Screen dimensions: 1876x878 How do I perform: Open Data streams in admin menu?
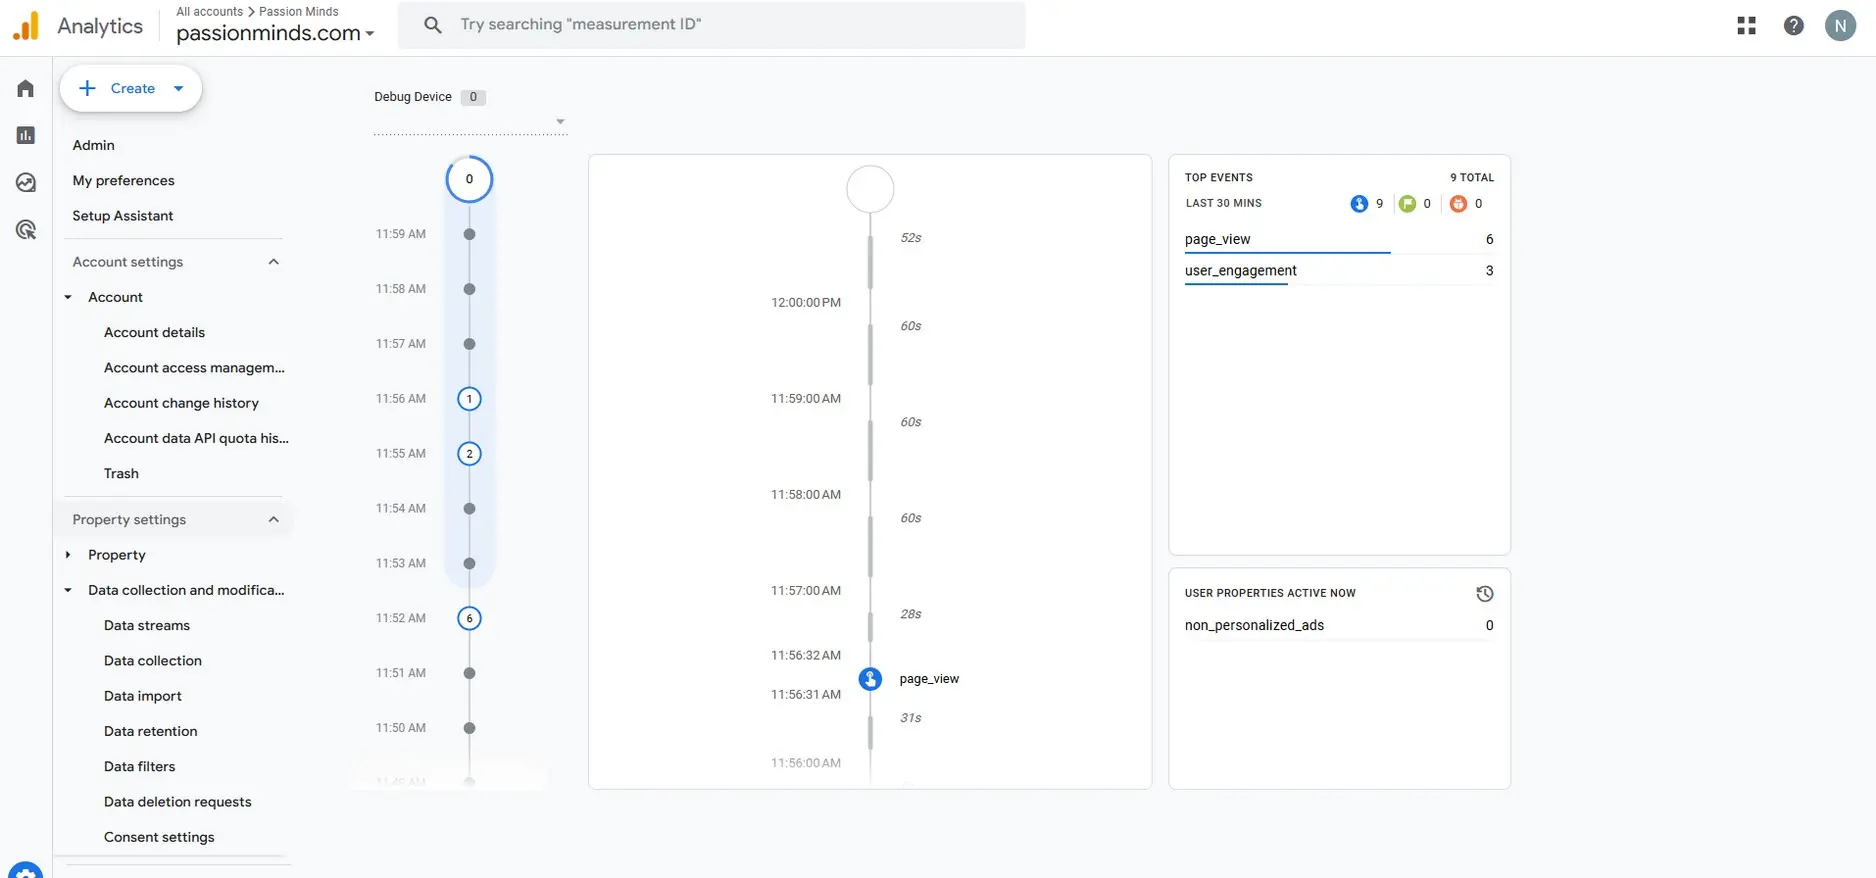pyautogui.click(x=147, y=626)
